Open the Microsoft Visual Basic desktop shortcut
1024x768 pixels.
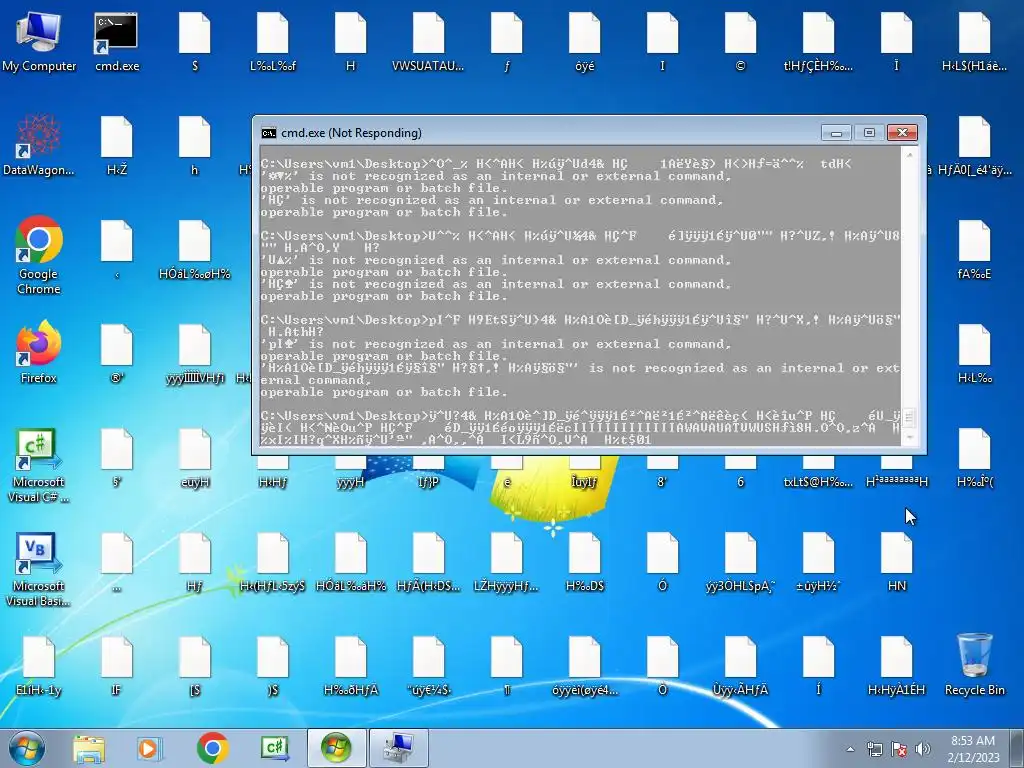39,569
